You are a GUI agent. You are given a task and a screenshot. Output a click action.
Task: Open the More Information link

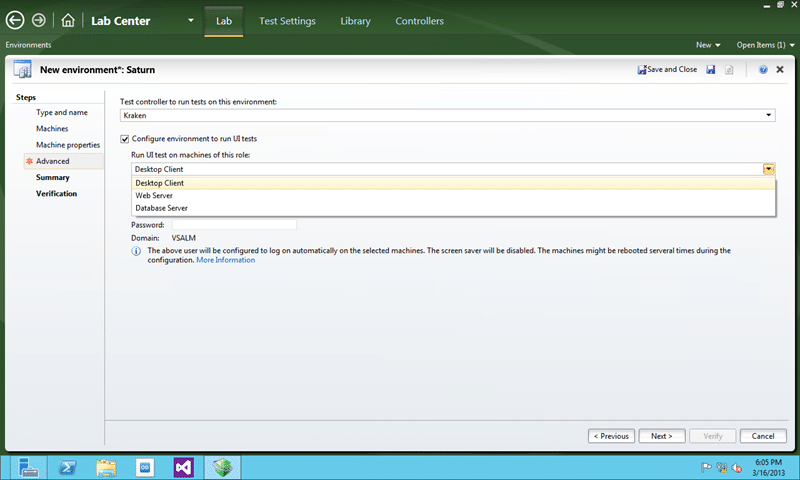226,260
